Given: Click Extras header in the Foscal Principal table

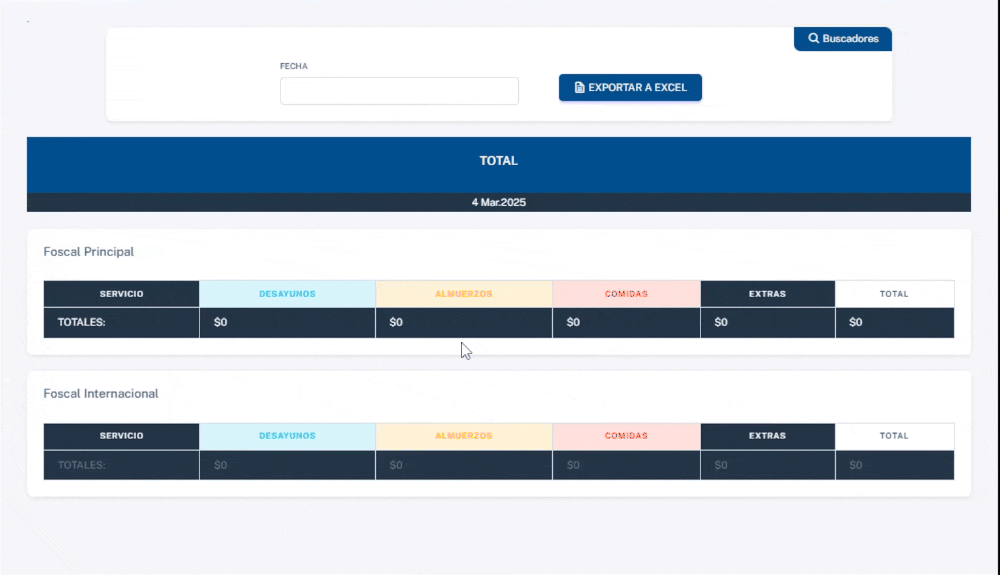Looking at the screenshot, I should click(767, 294).
